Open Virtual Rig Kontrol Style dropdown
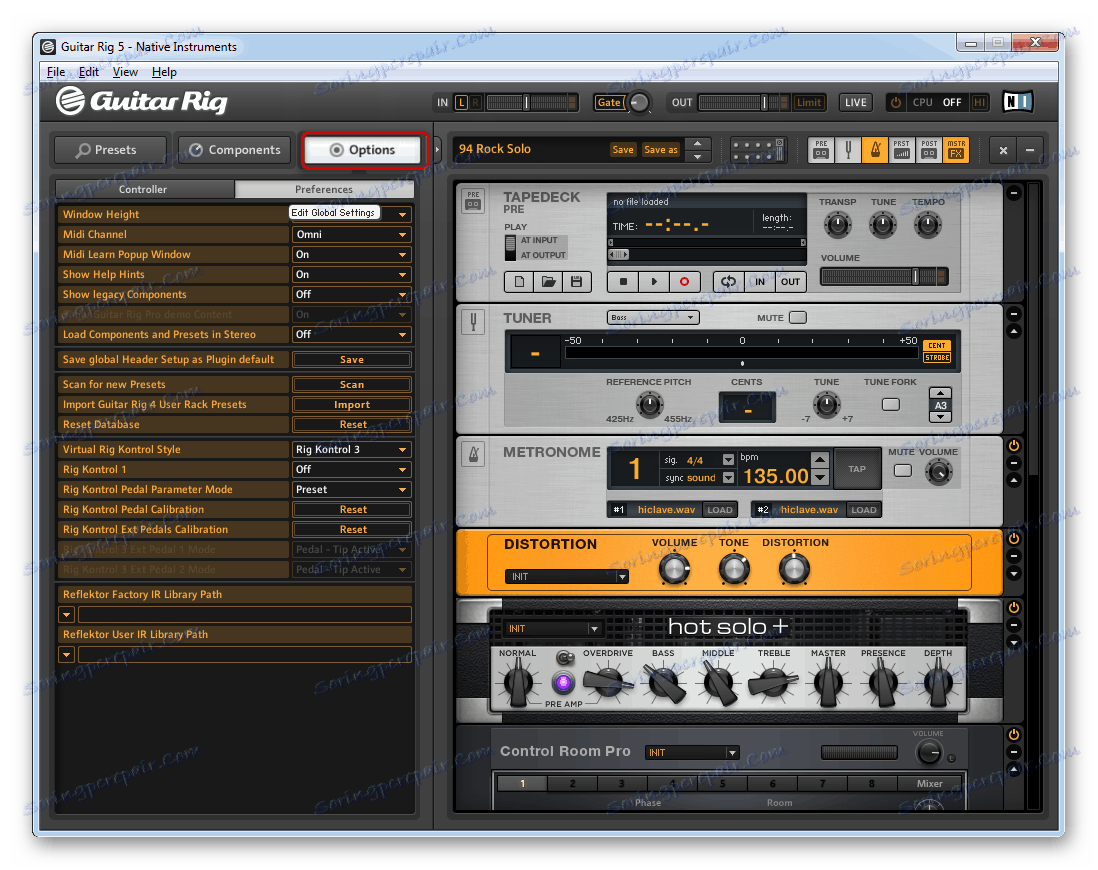The width and height of the screenshot is (1098, 870). (352, 449)
